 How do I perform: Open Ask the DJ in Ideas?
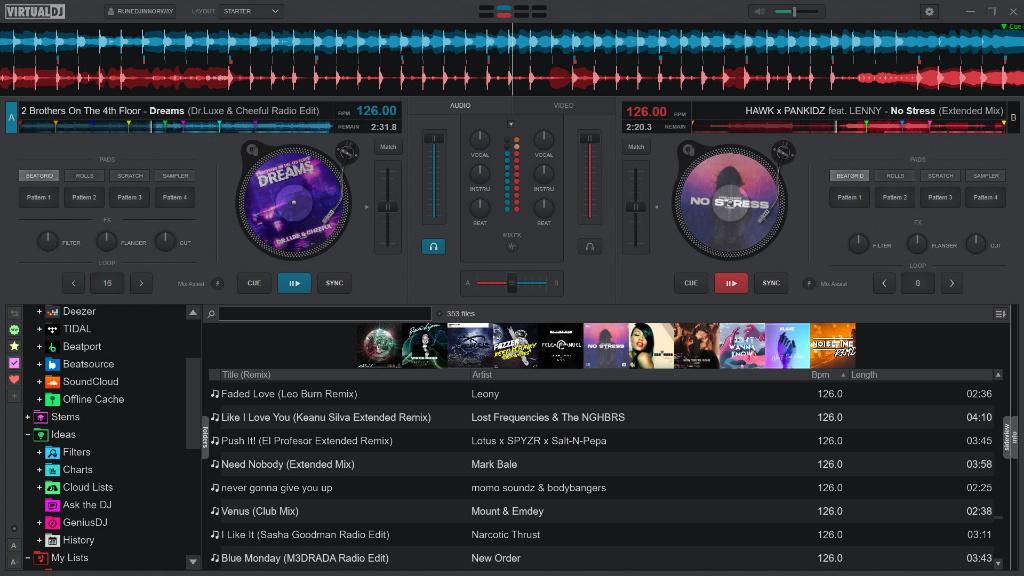tap(78, 505)
